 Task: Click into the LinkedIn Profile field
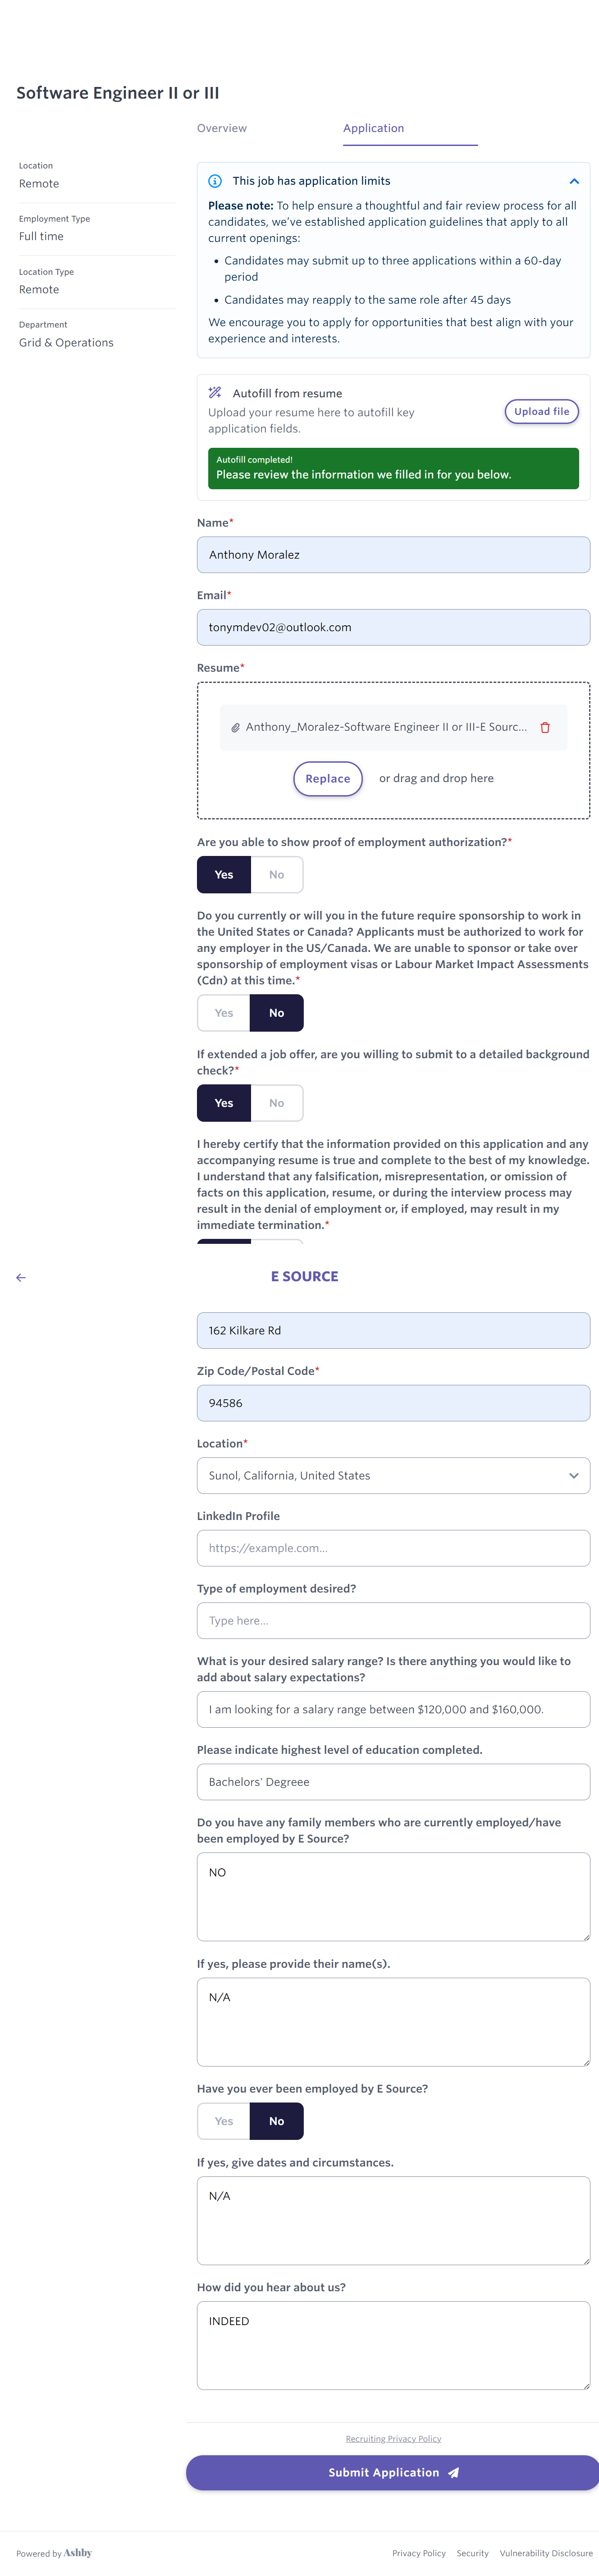click(x=393, y=1548)
